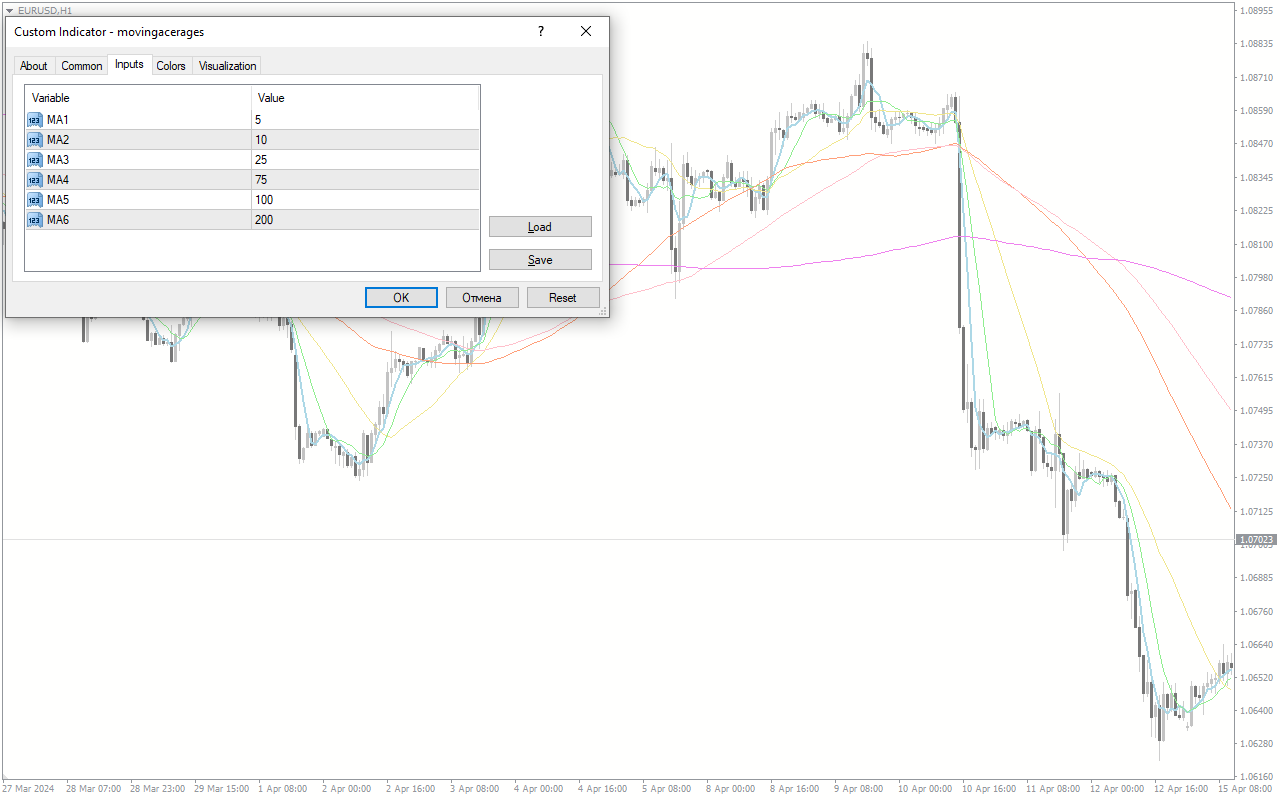This screenshot has width=1280, height=800.
Task: Open the EURUSD,H1 chart menu arrow
Action: pos(9,10)
